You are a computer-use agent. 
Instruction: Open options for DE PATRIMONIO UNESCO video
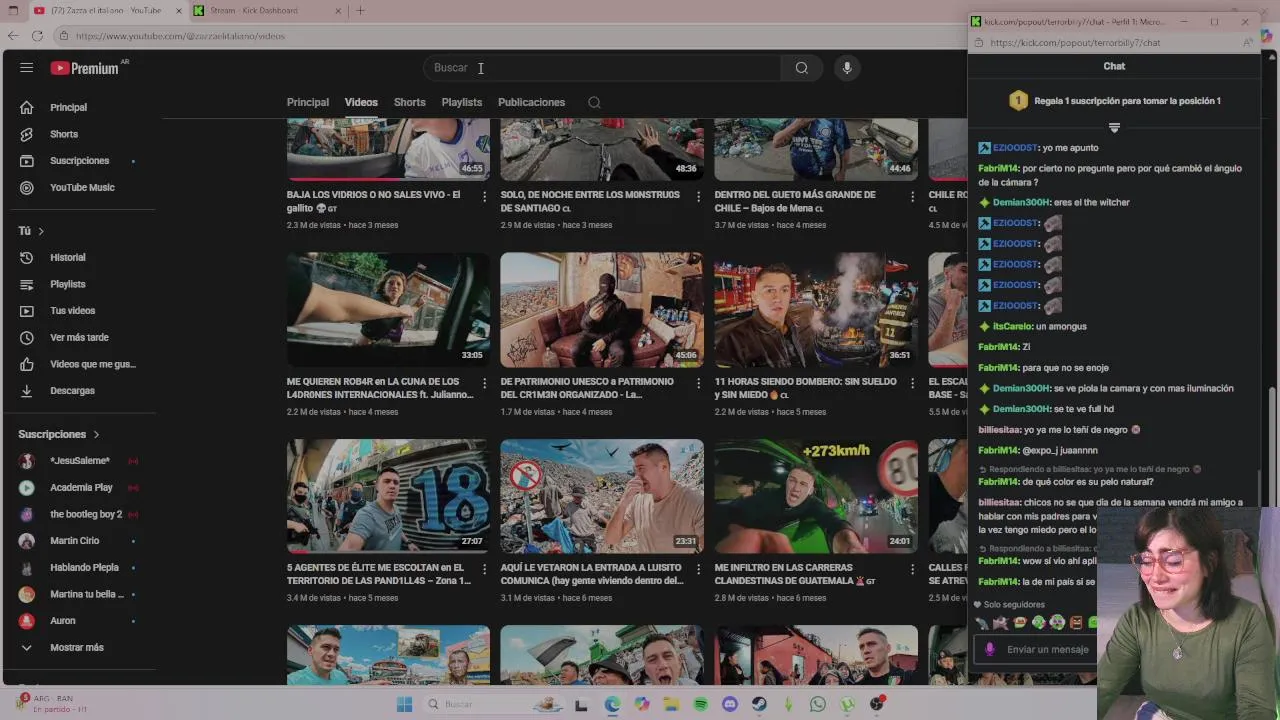click(698, 383)
